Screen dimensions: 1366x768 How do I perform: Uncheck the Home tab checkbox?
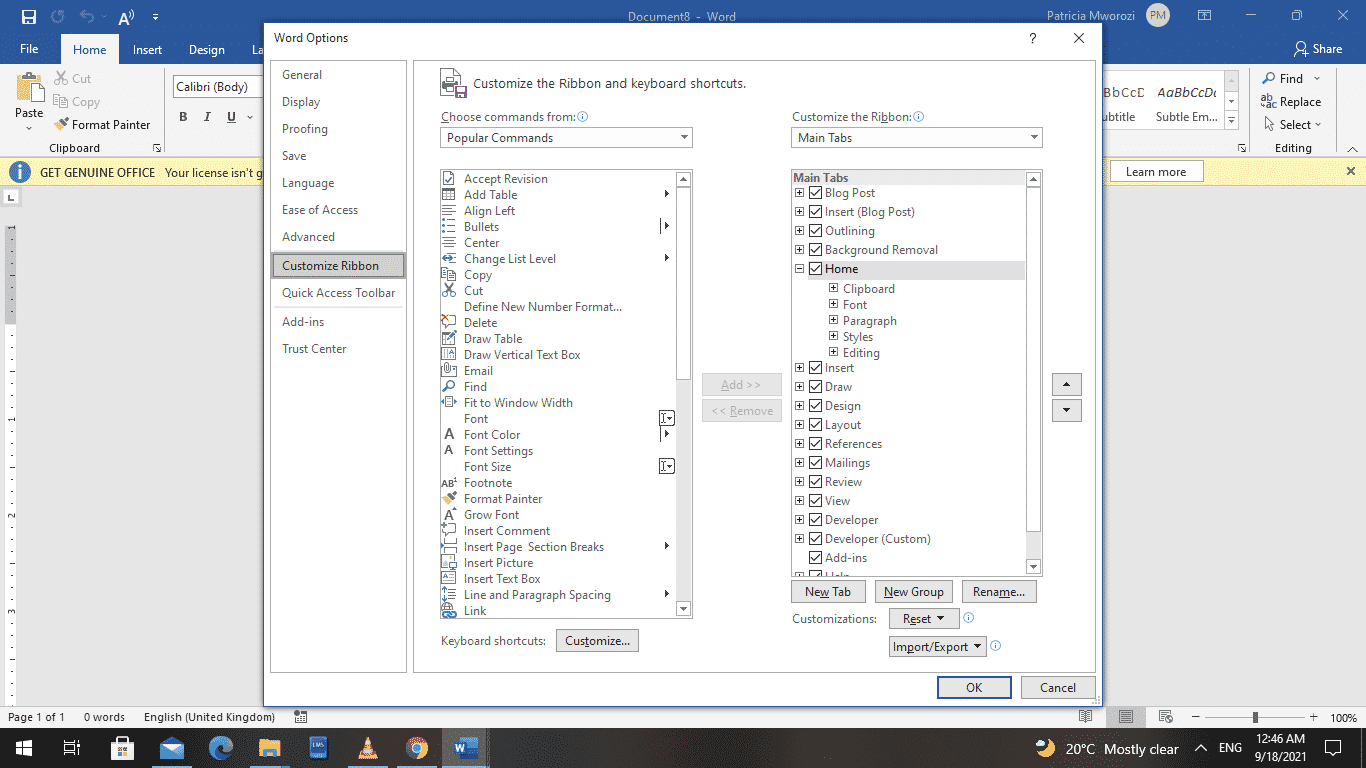point(816,268)
